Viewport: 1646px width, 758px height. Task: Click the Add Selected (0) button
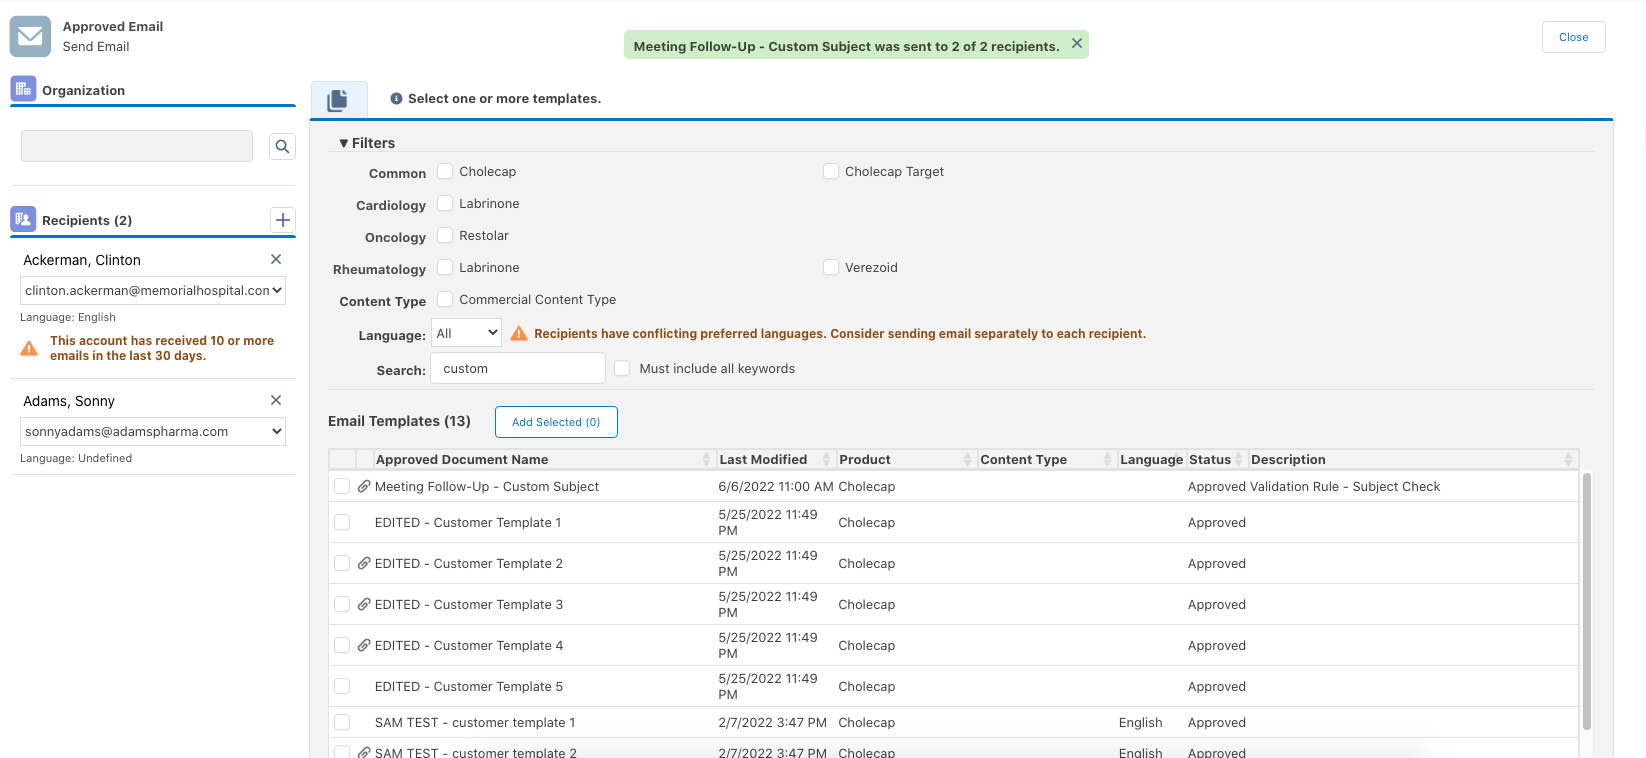[556, 422]
